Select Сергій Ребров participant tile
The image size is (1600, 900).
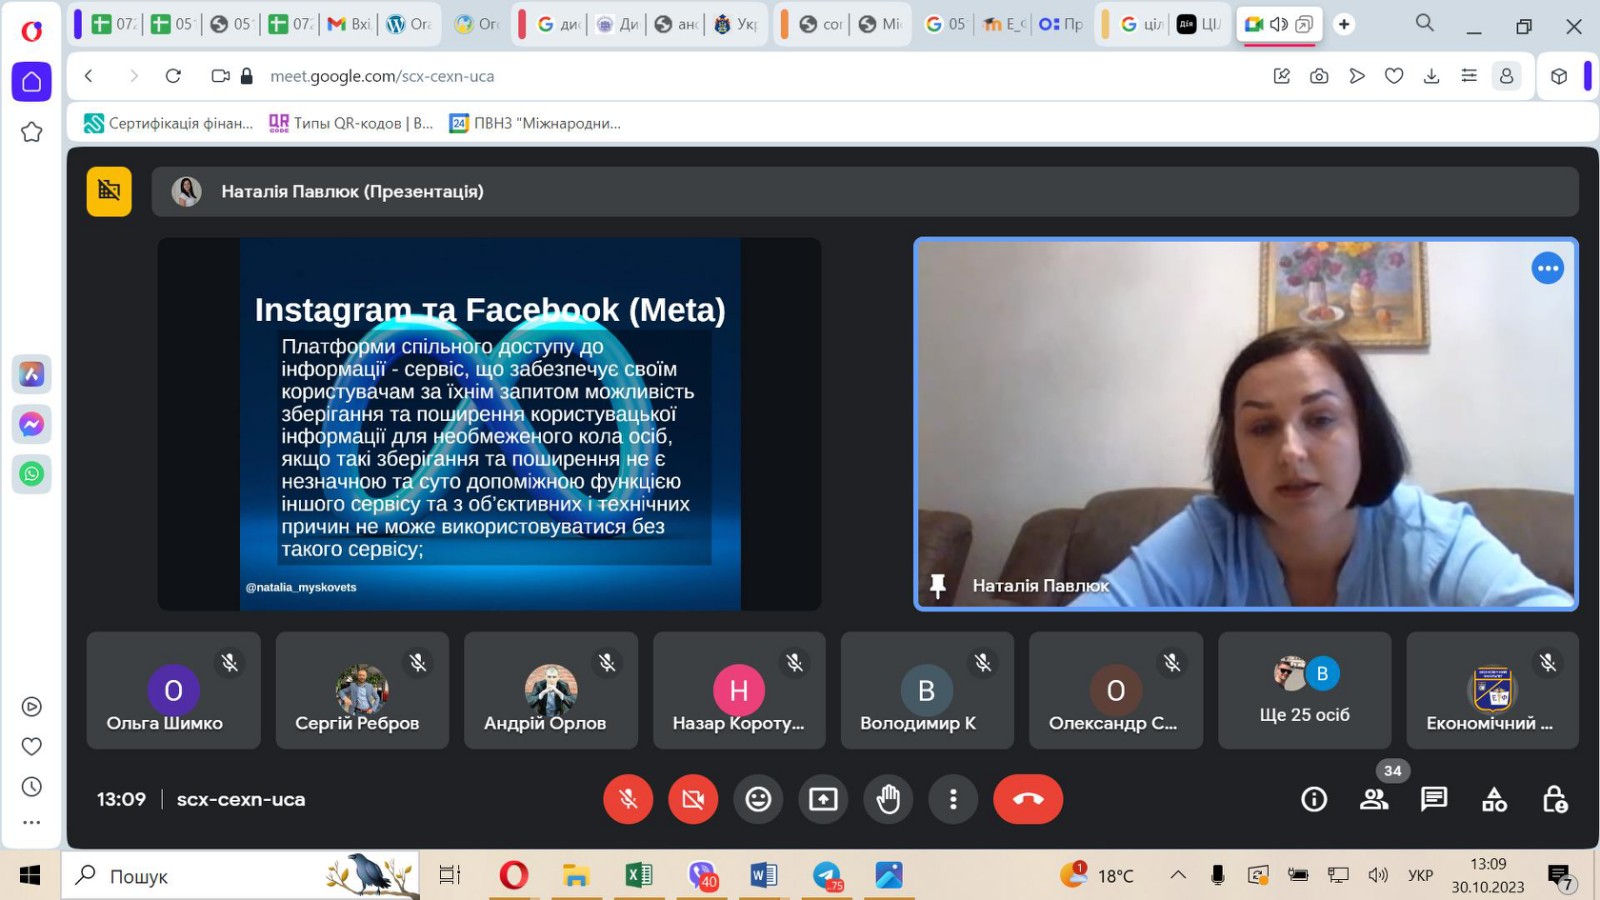(x=362, y=690)
